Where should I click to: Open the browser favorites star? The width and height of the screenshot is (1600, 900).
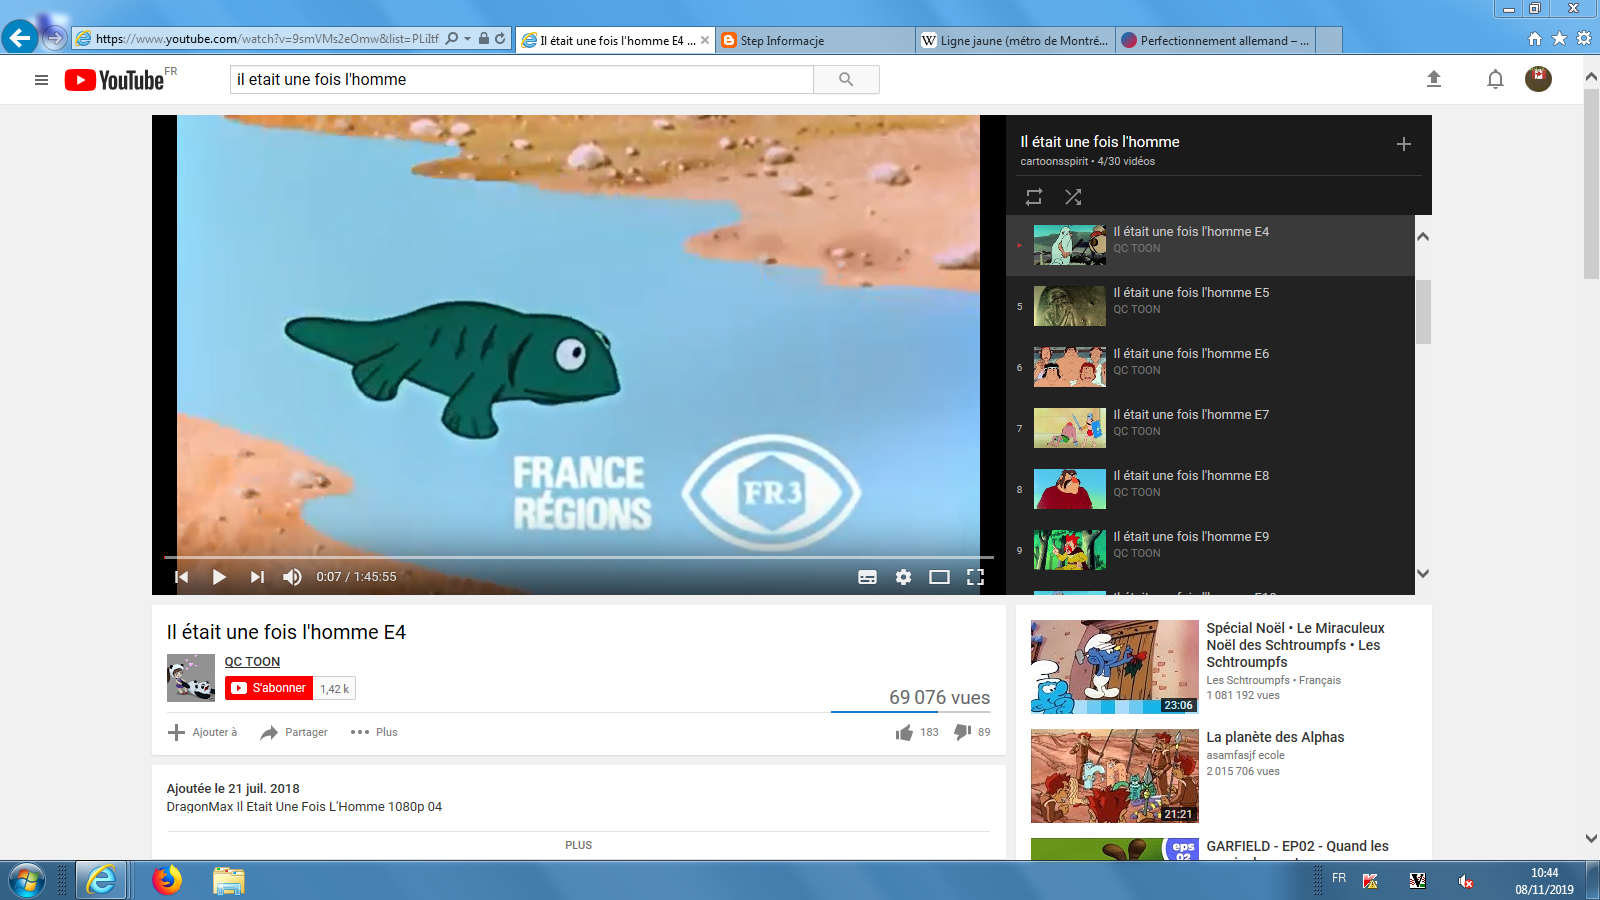[1559, 39]
